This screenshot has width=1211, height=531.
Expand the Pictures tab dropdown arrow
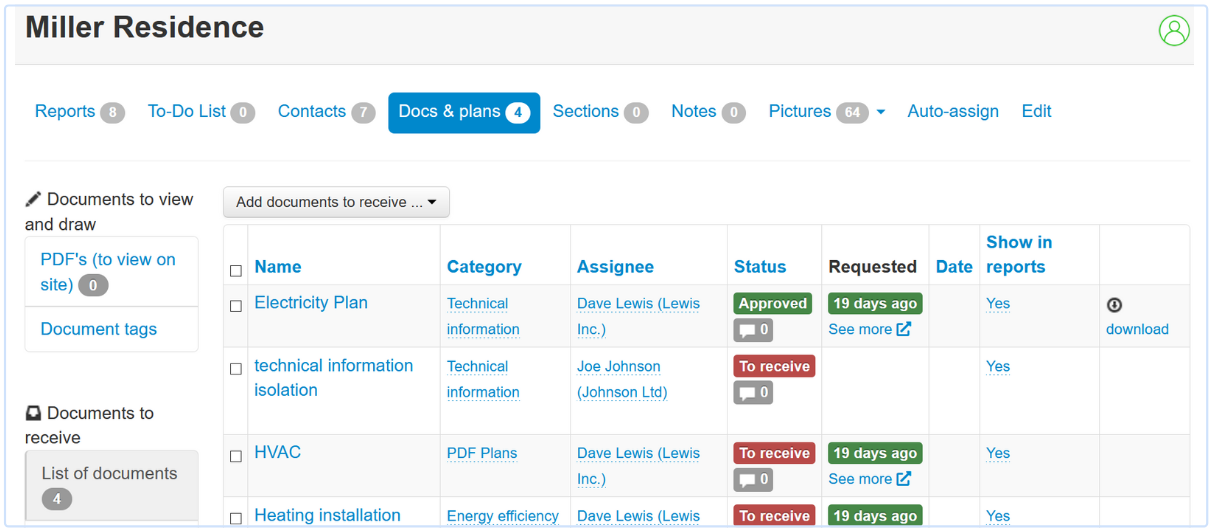point(881,112)
